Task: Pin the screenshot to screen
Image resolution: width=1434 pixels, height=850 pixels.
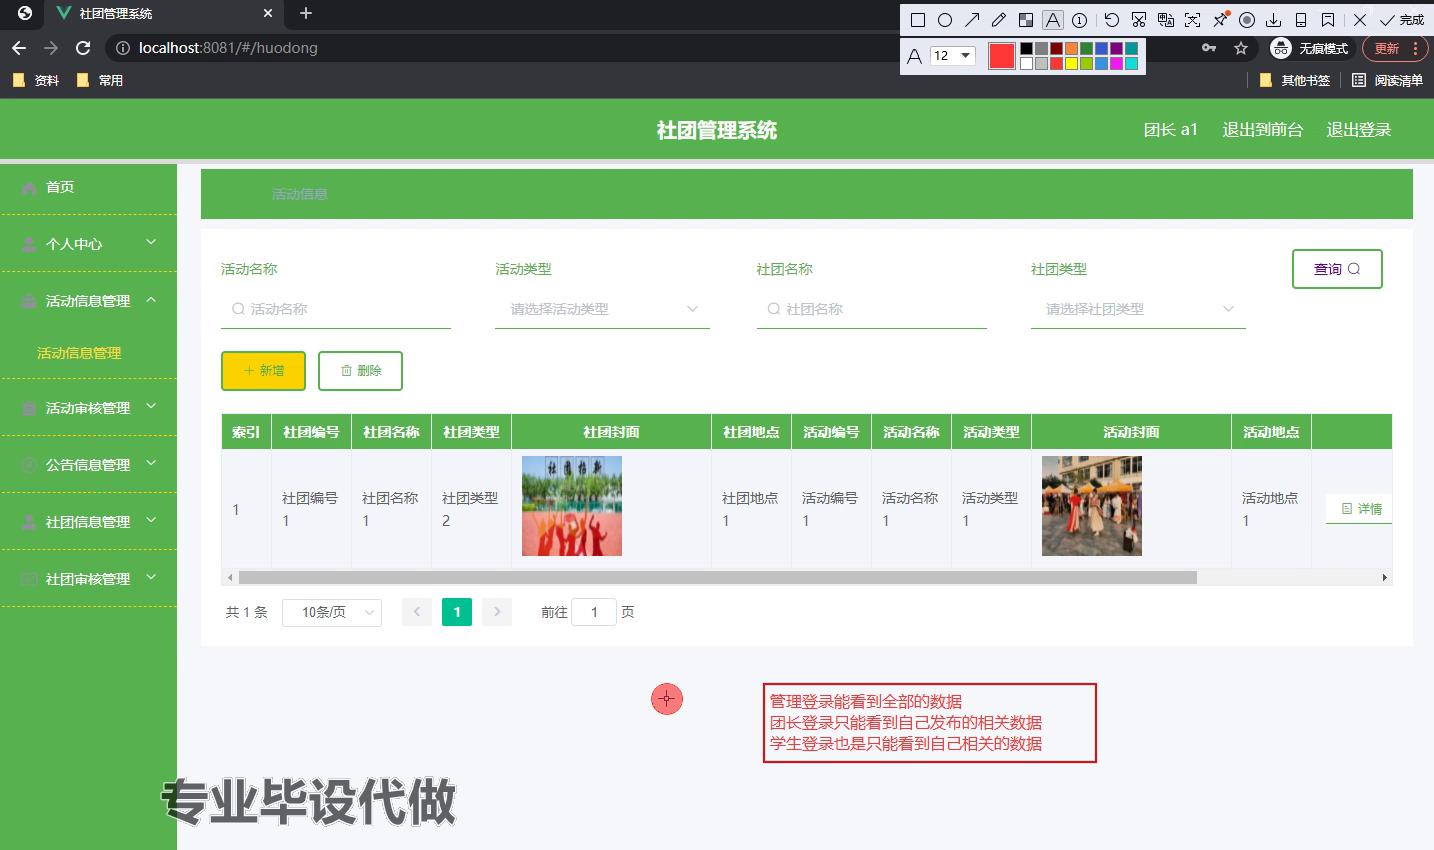Action: tap(1220, 20)
